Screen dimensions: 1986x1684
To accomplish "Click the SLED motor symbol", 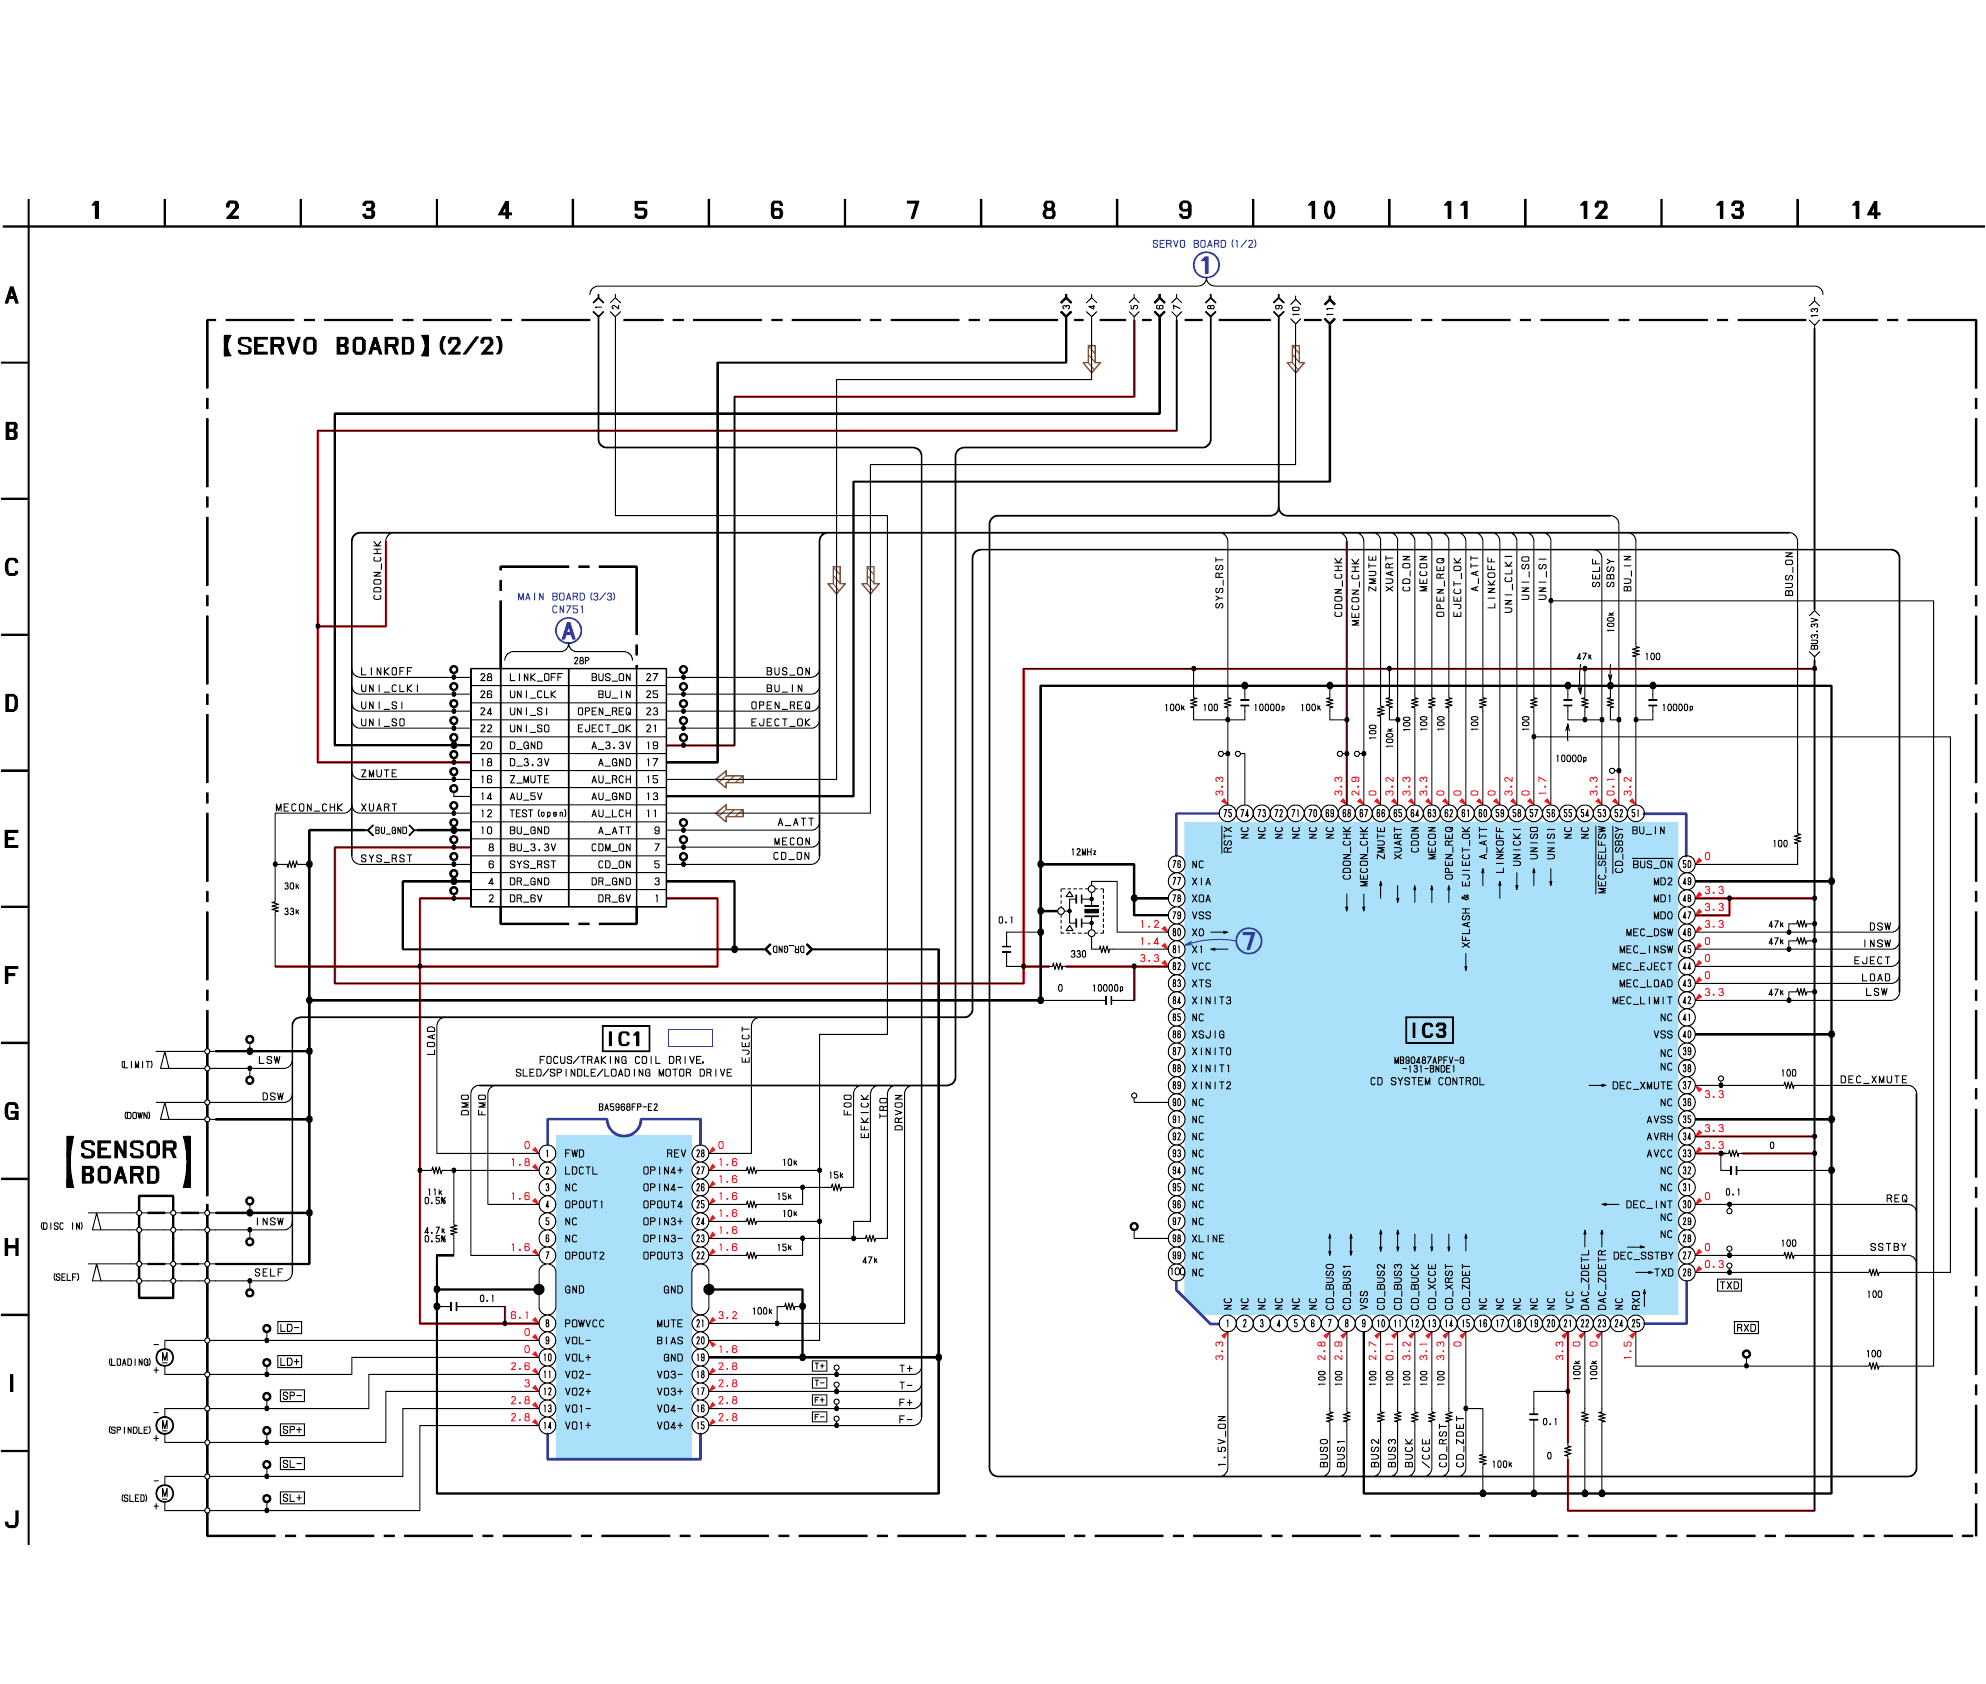I will 165,1493.
